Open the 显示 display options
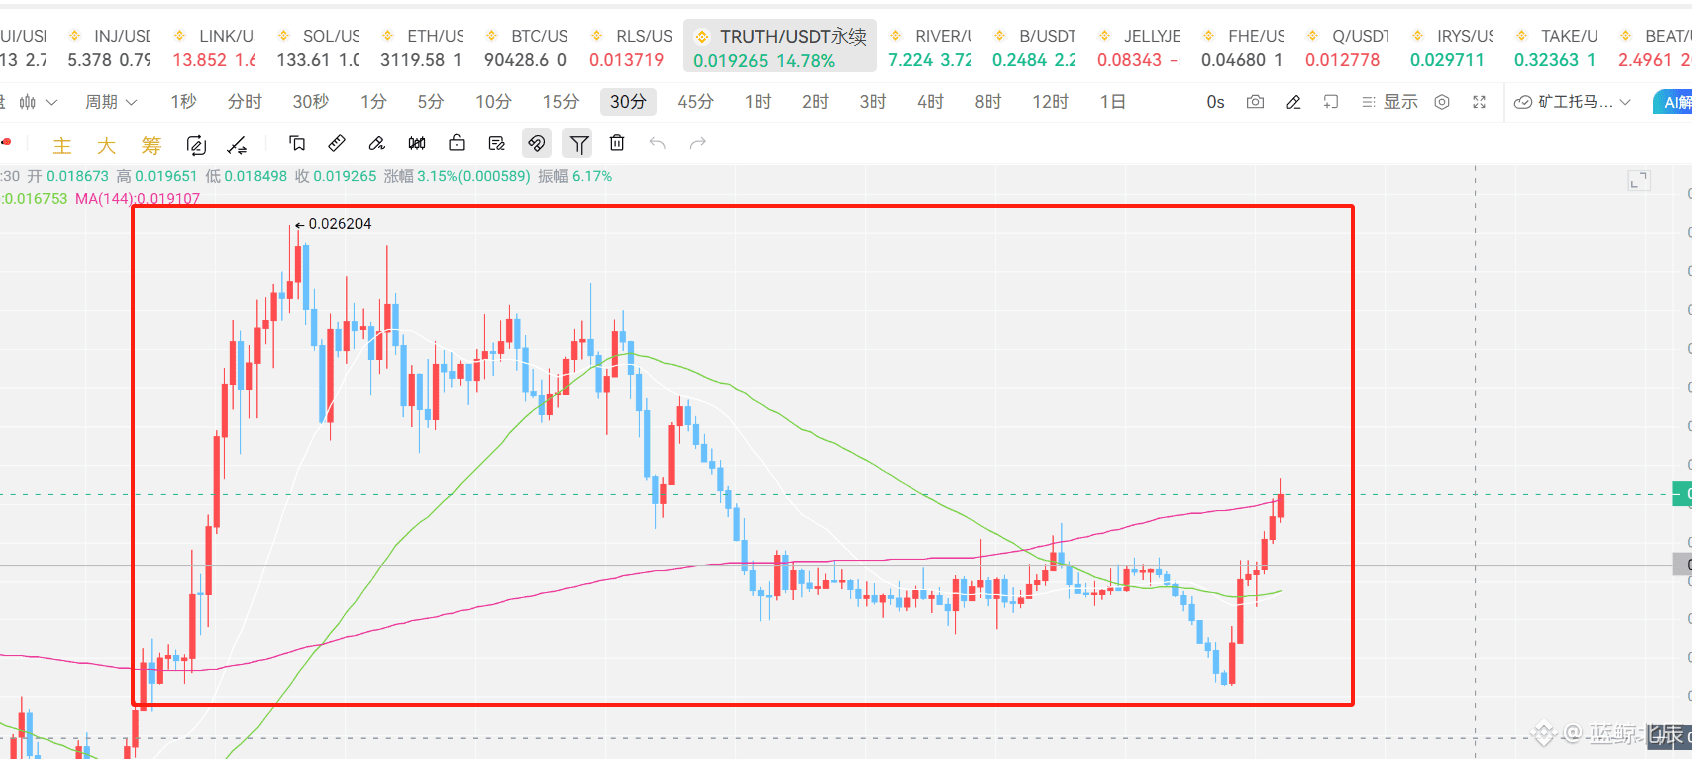The width and height of the screenshot is (1692, 759). [x=1390, y=102]
